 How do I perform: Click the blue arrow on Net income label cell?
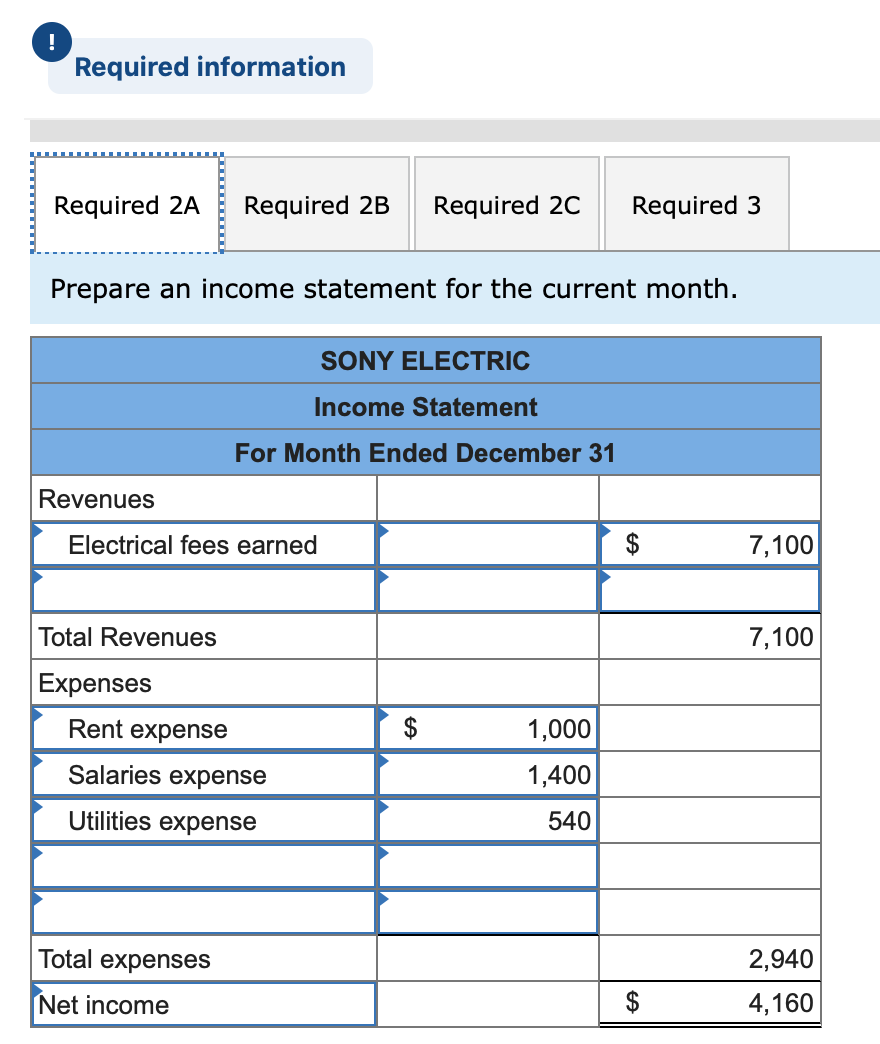point(38,988)
